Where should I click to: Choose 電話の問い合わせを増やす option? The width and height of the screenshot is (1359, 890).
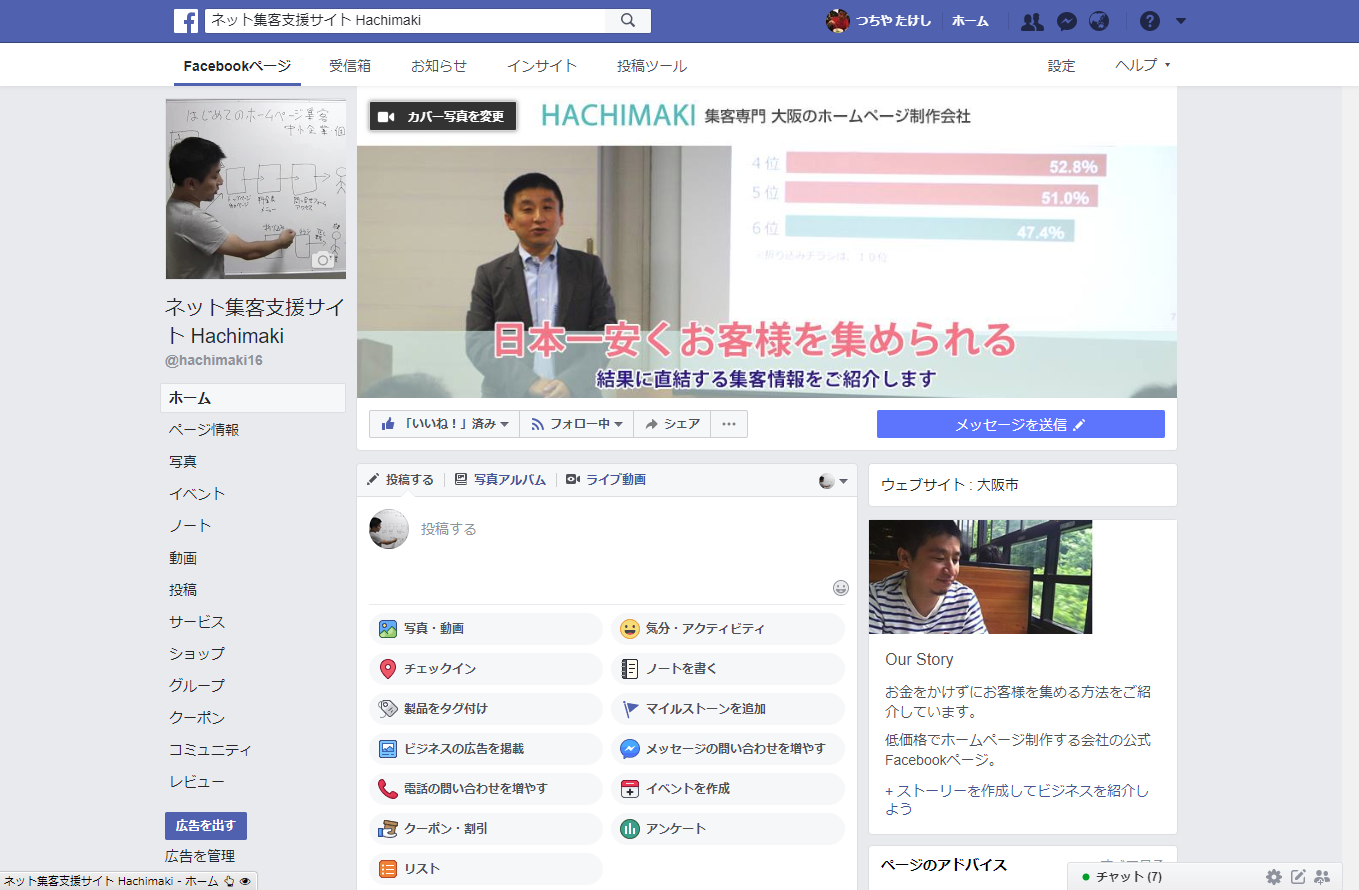tap(486, 789)
